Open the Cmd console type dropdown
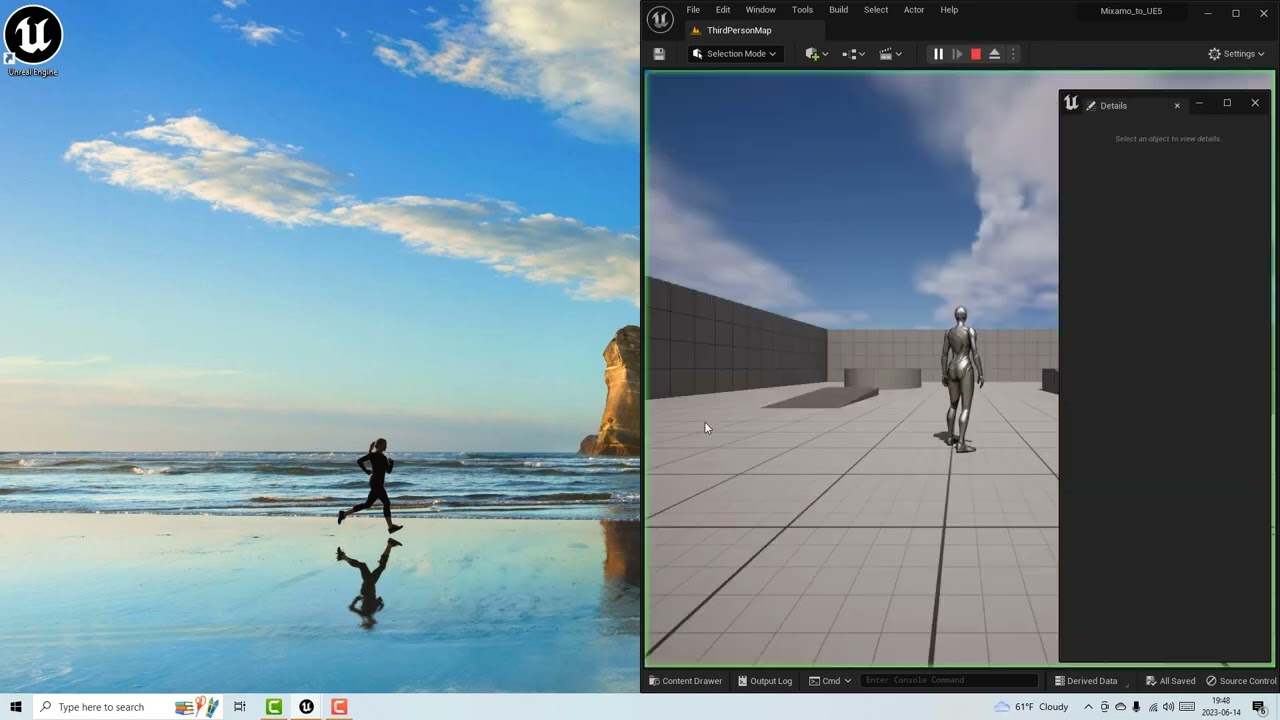1280x720 pixels. (x=831, y=681)
